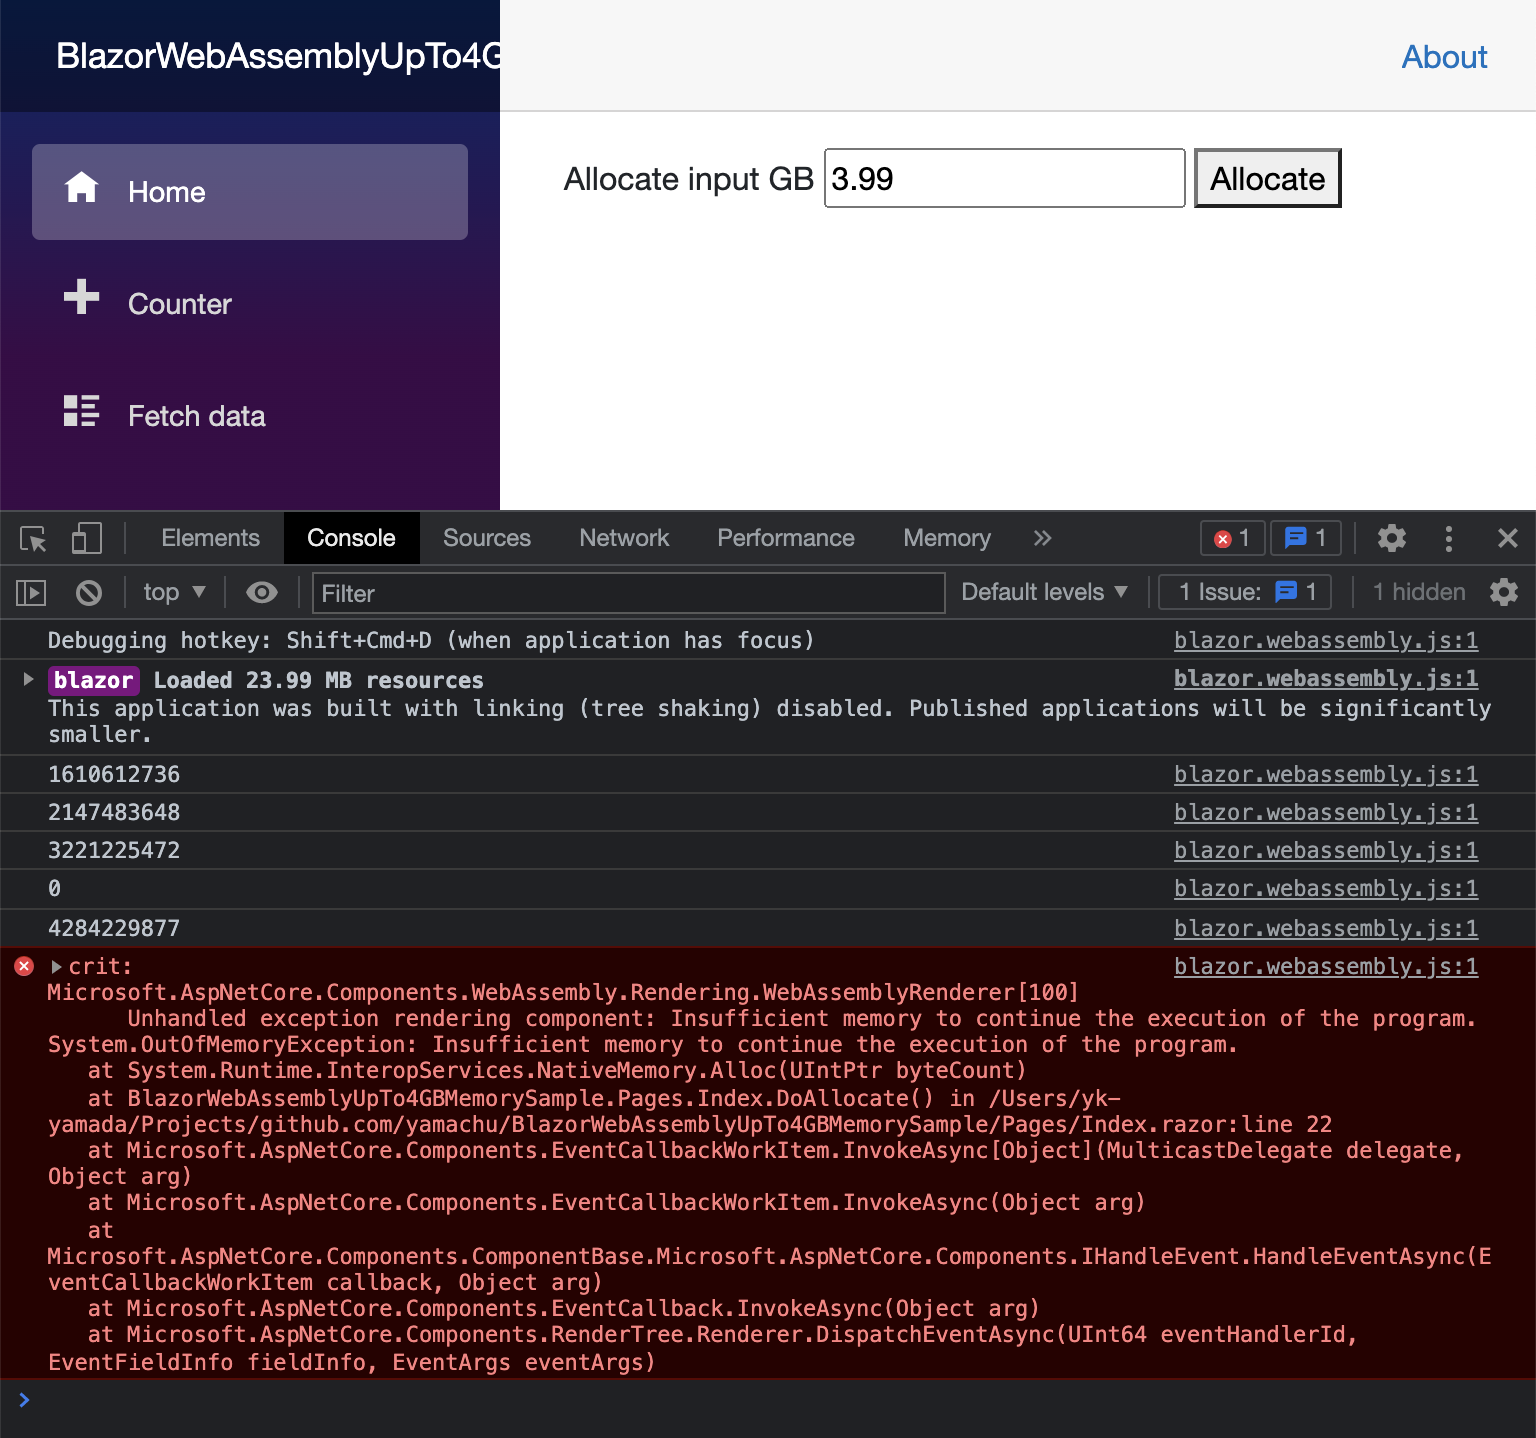1536x1438 pixels.
Task: Click the BlazorWebAssemblyUpTo4G brand title
Action: pyautogui.click(x=278, y=56)
